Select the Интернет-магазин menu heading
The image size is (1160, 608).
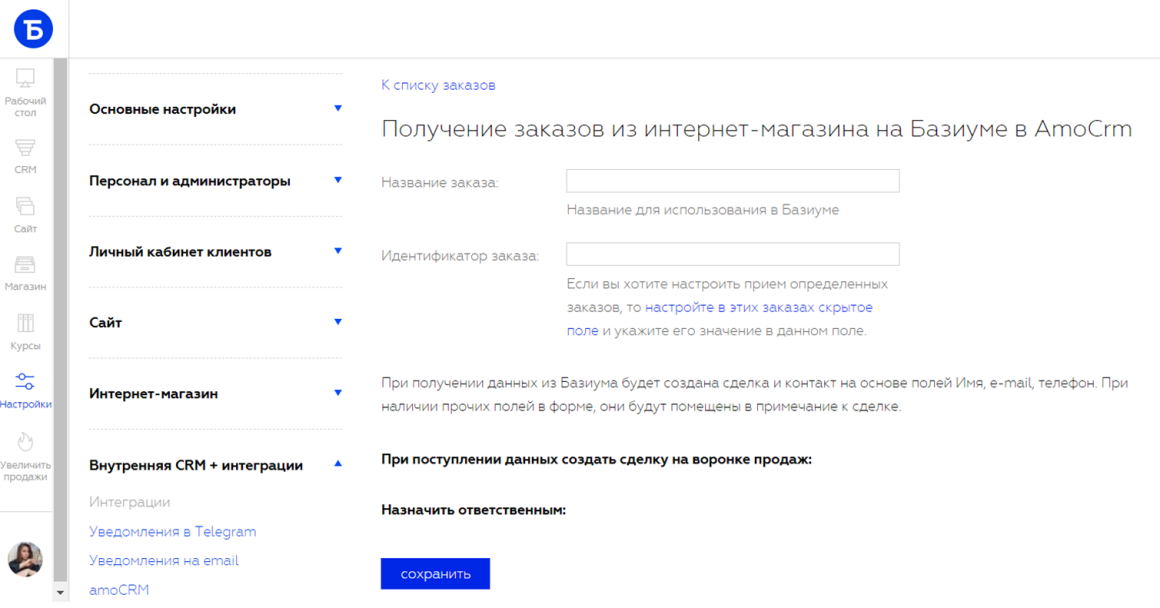(153, 393)
